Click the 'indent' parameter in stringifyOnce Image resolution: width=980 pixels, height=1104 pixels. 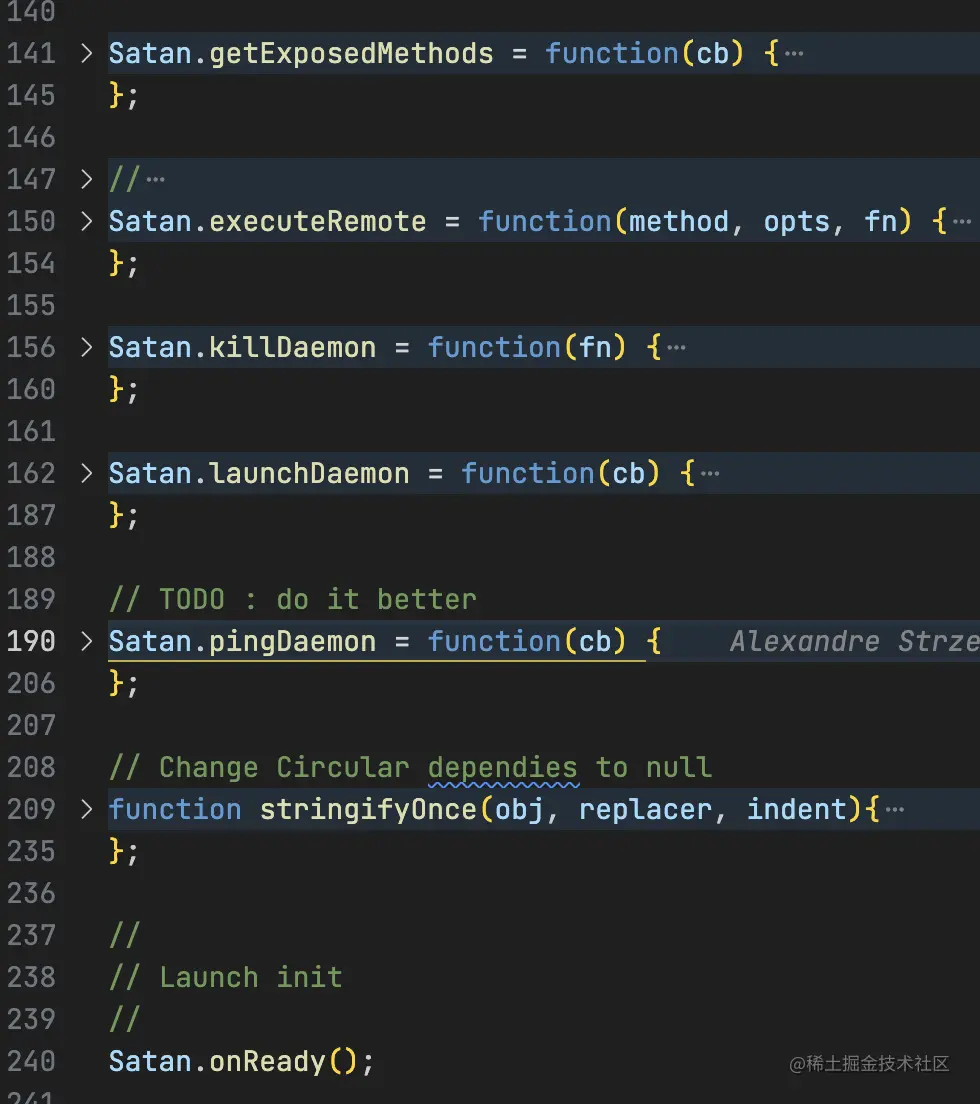point(797,809)
